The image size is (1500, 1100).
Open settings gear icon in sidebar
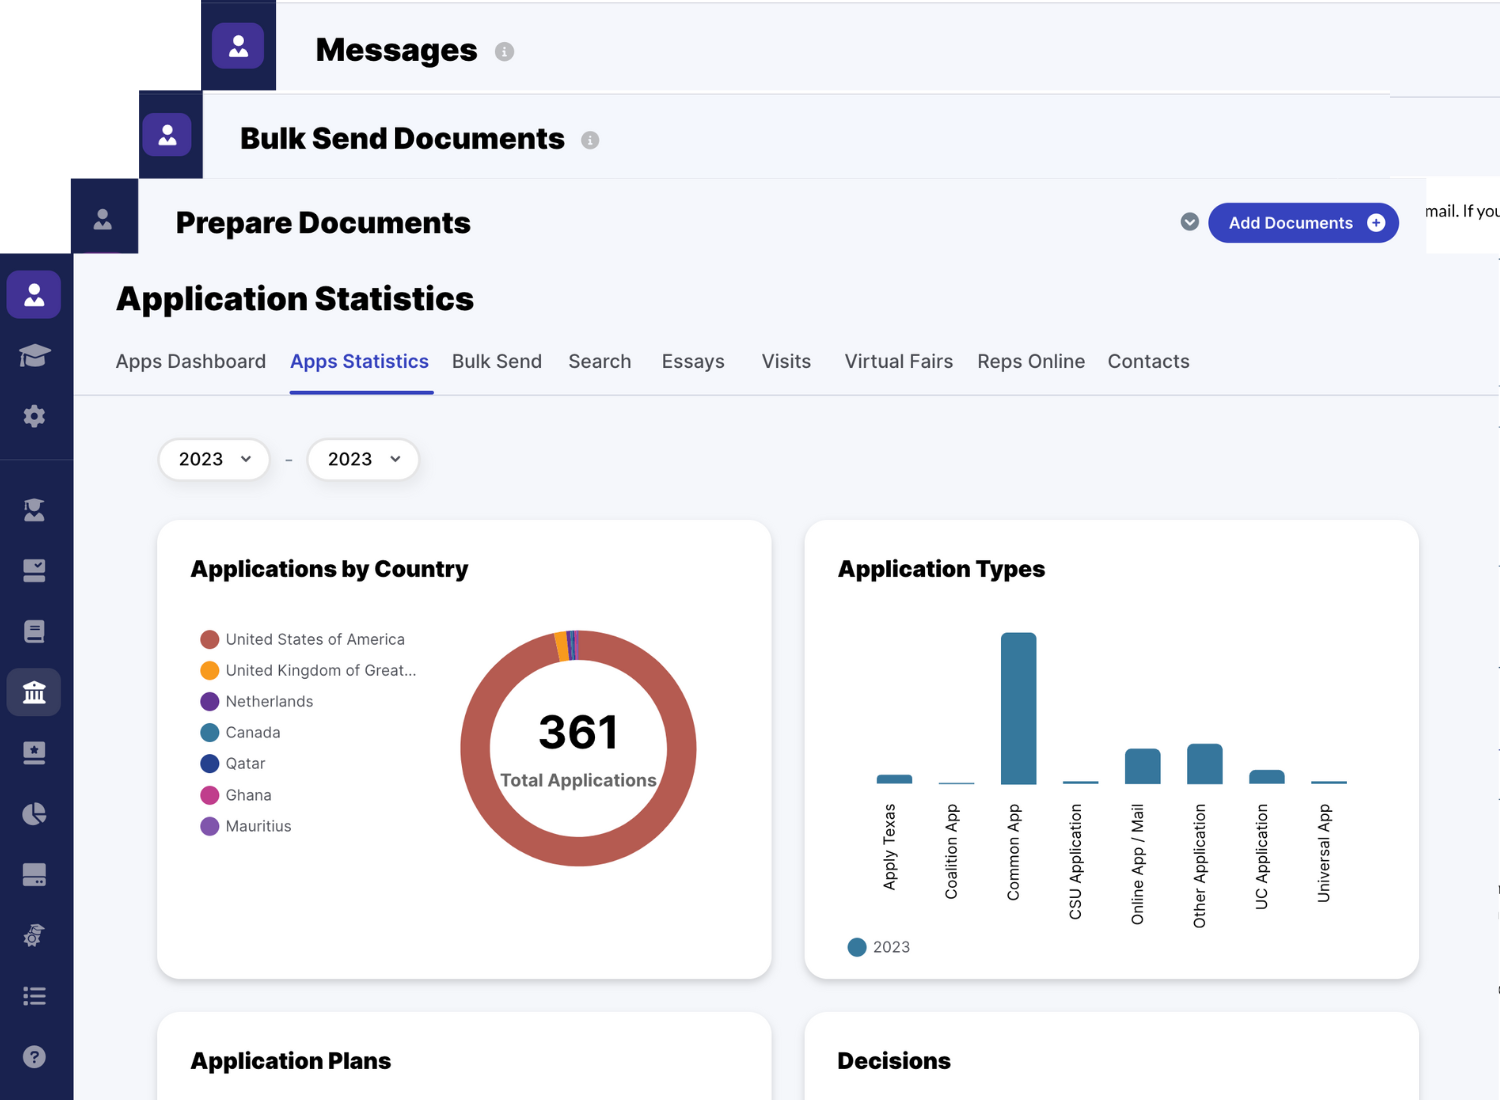34,416
